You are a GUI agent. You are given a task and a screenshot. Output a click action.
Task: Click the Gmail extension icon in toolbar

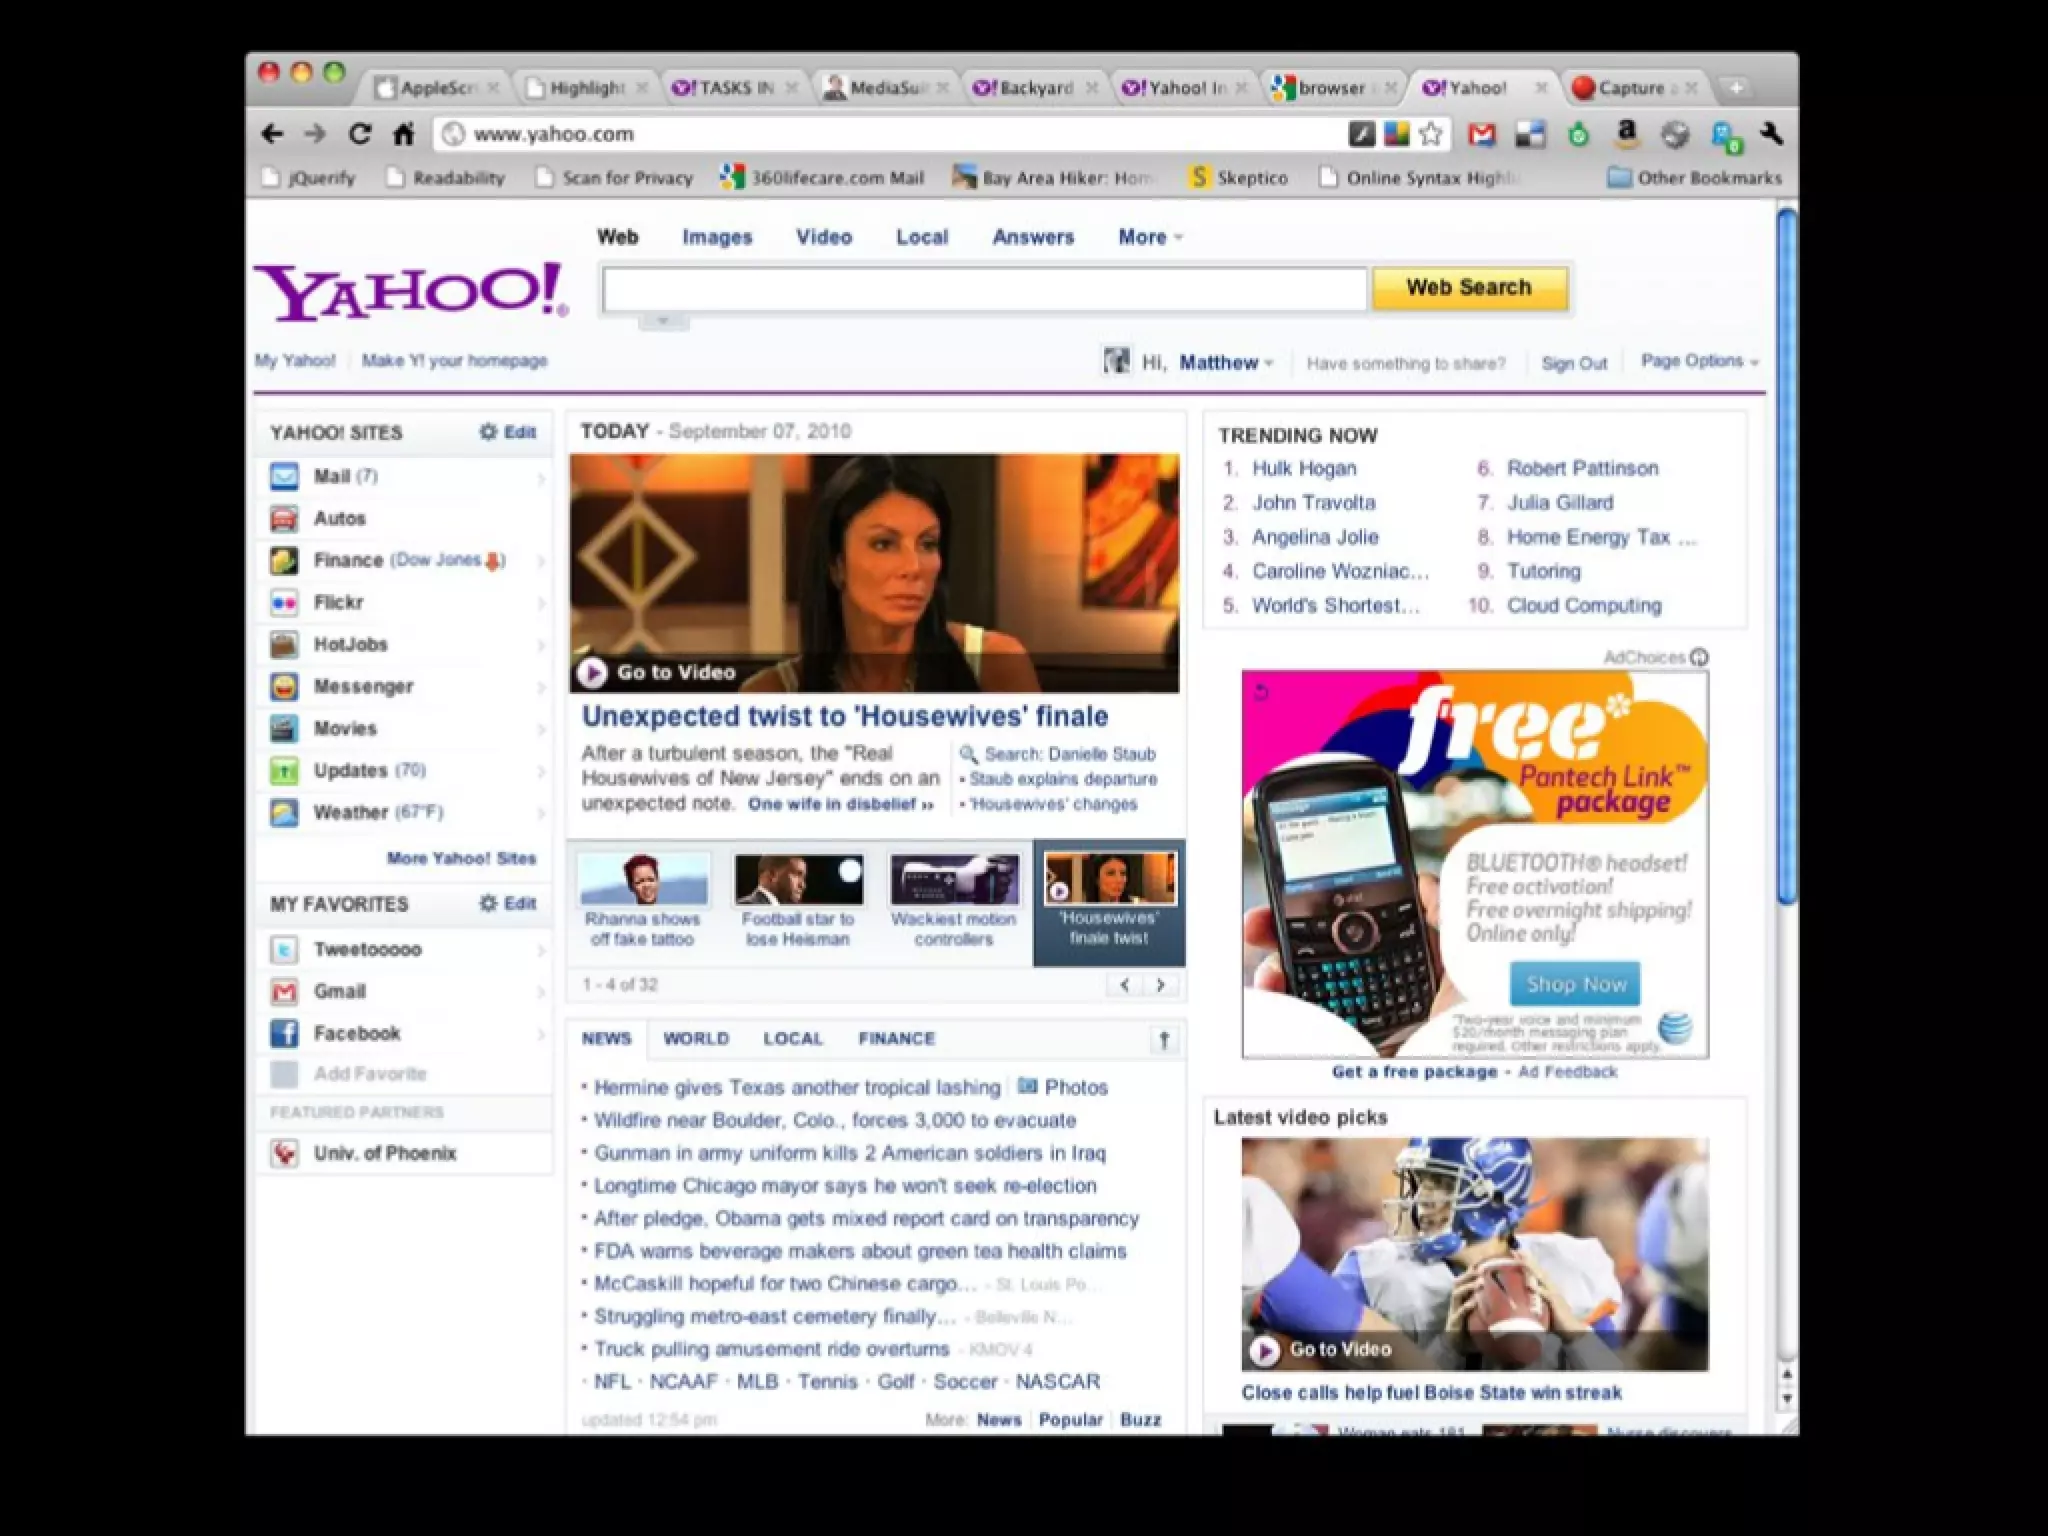point(1481,134)
